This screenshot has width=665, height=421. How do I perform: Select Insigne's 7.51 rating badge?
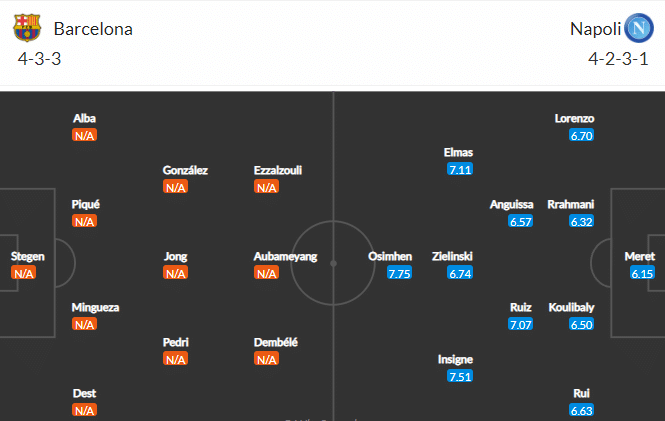tap(460, 376)
